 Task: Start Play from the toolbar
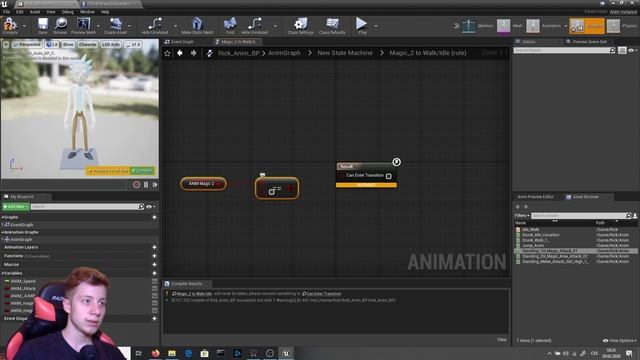pyautogui.click(x=362, y=25)
